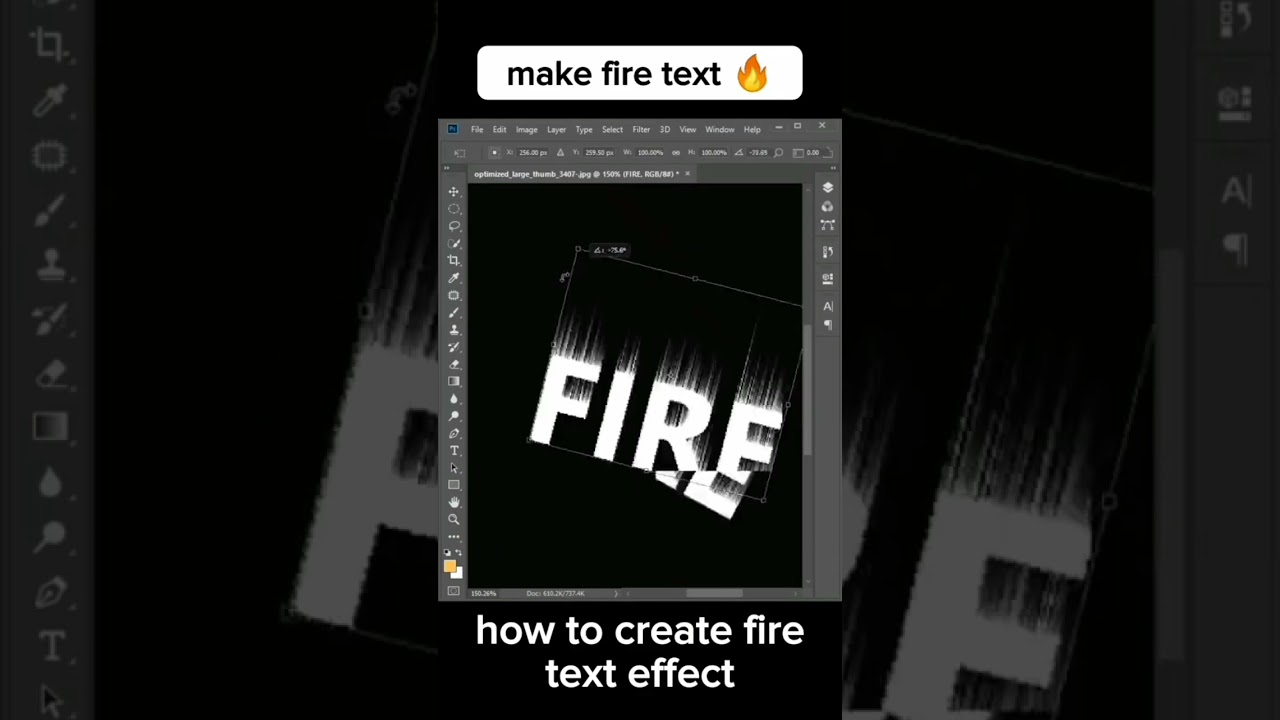
Task: Select the Frame tool in toolbar
Action: coord(453,295)
